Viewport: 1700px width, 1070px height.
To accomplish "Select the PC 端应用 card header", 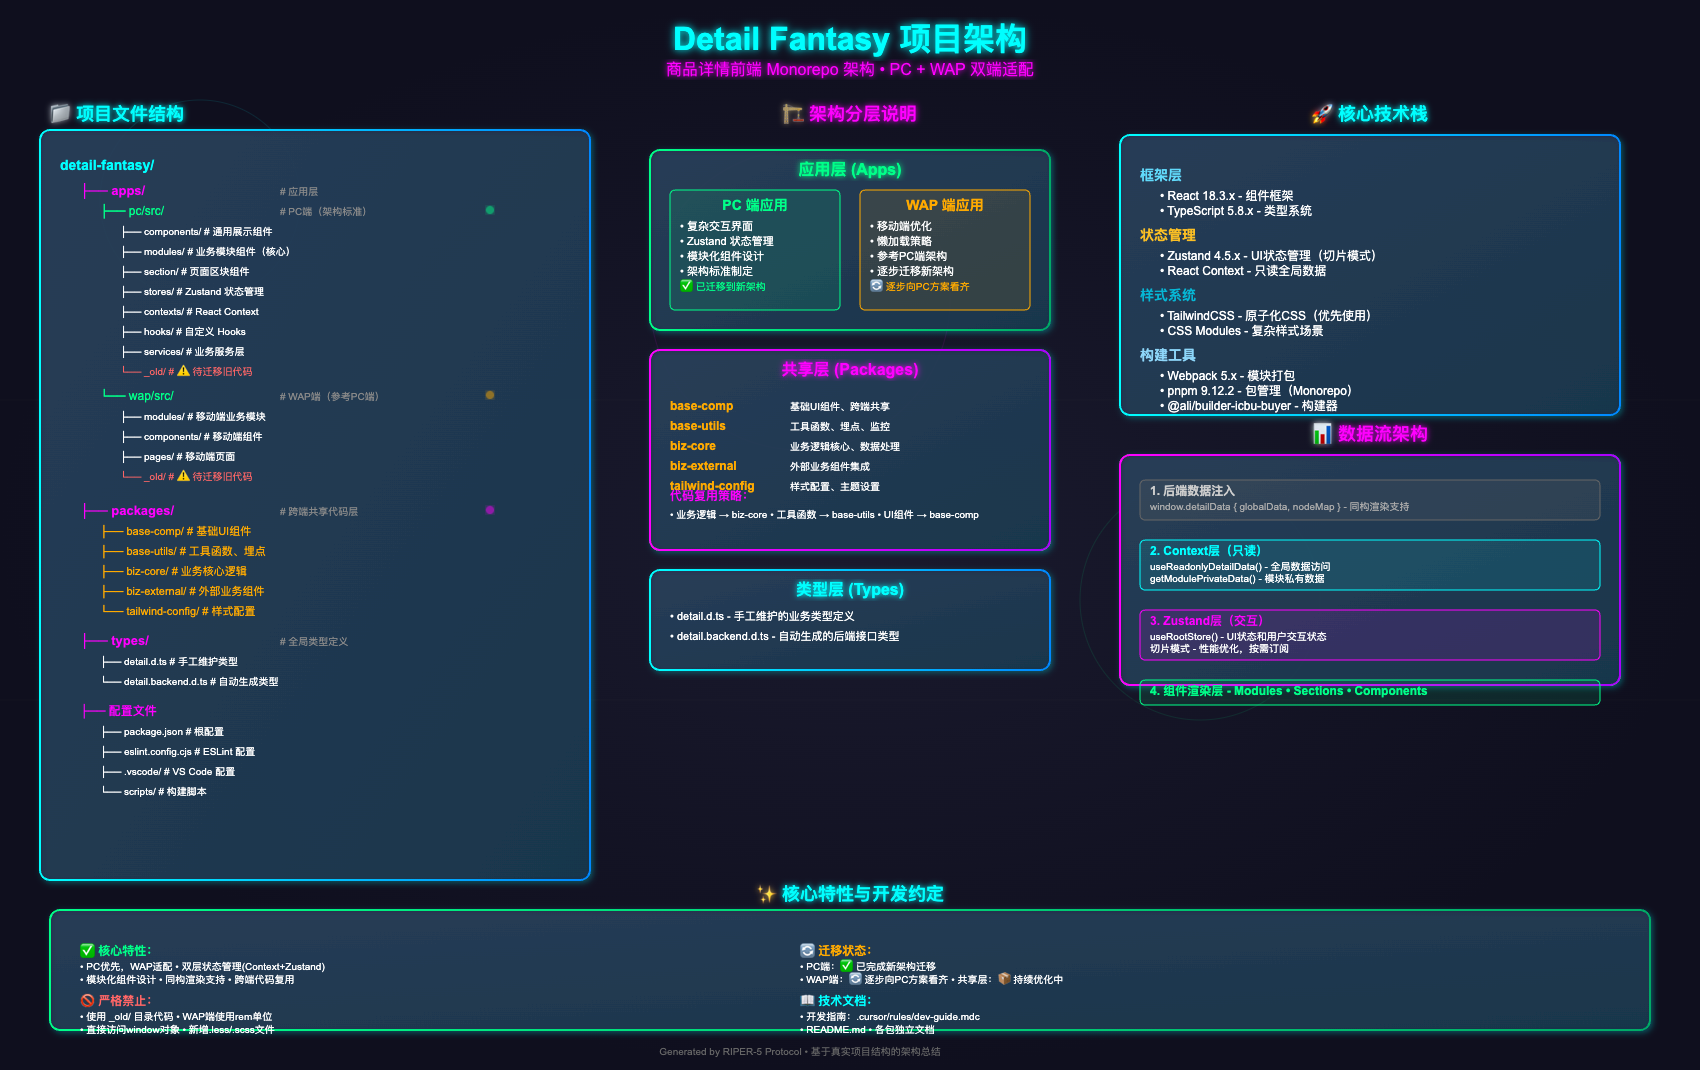I will click(x=754, y=205).
